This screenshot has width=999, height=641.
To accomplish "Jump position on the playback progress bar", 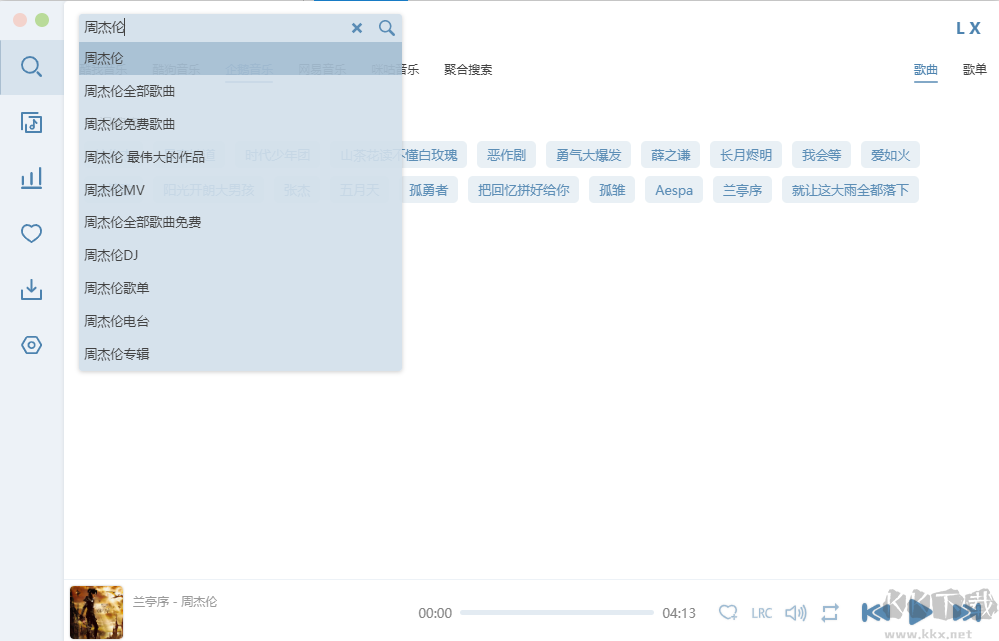I will (x=558, y=612).
